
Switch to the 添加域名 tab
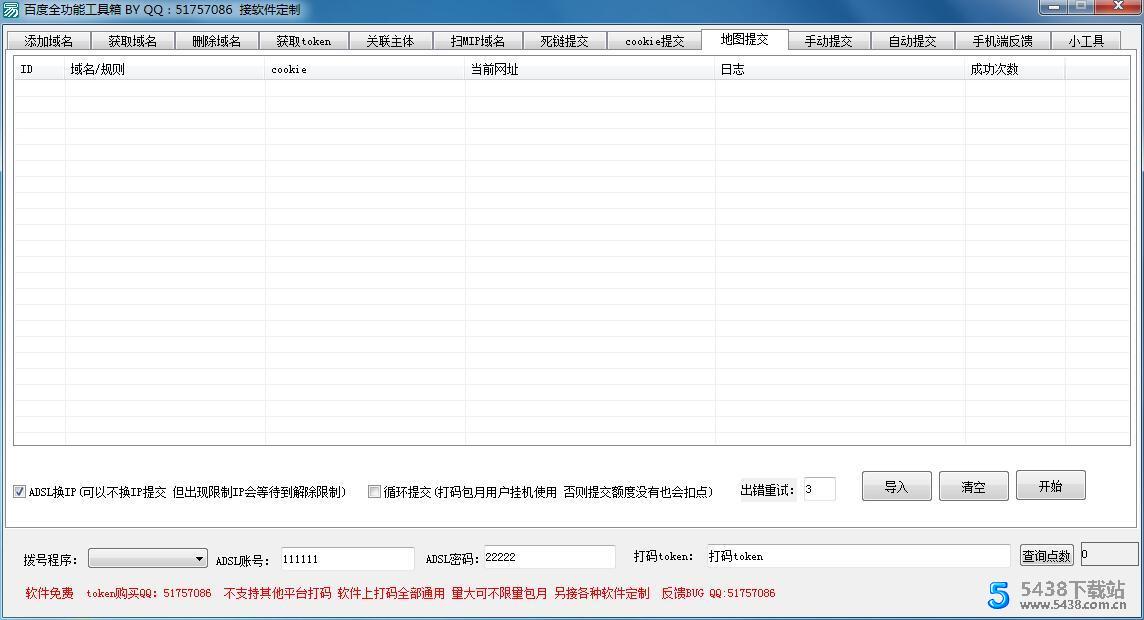47,41
